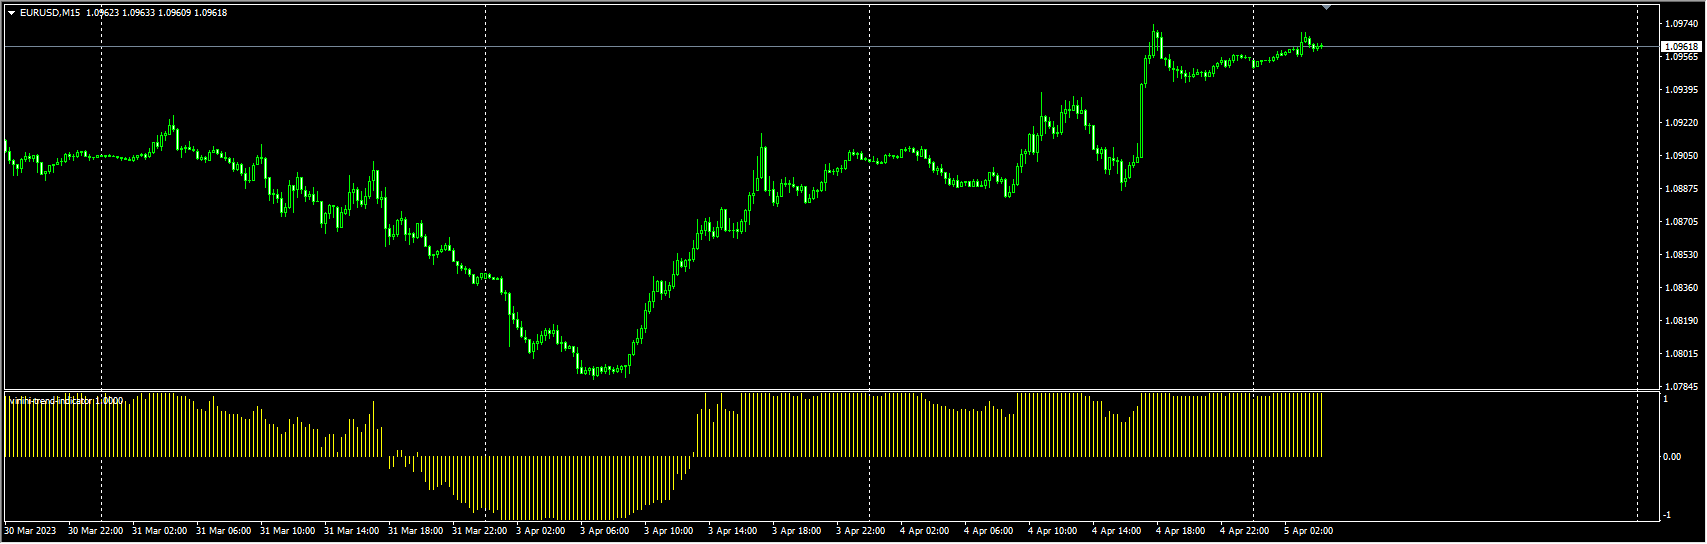Click the 3 Apr 06:00 time label
Image resolution: width=1707 pixels, height=544 pixels.
point(604,531)
